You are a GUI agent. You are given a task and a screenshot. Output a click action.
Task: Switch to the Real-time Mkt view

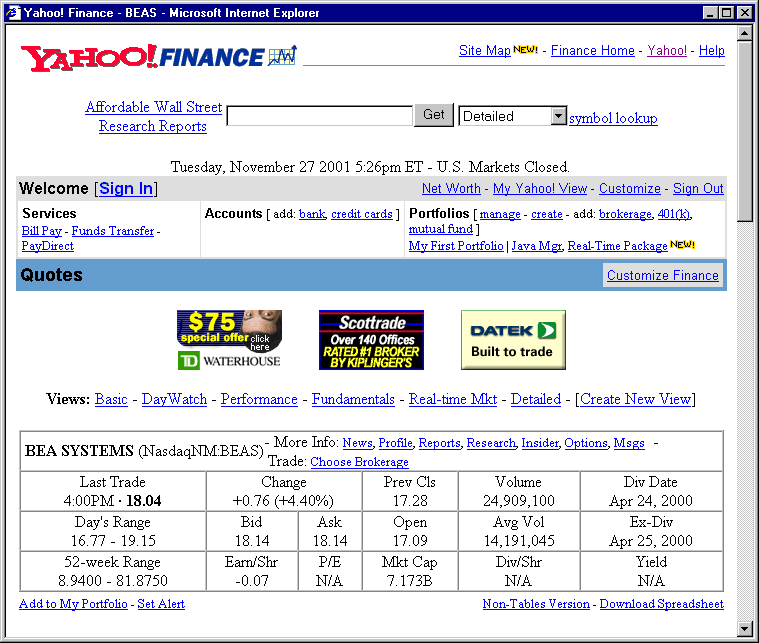click(x=453, y=399)
